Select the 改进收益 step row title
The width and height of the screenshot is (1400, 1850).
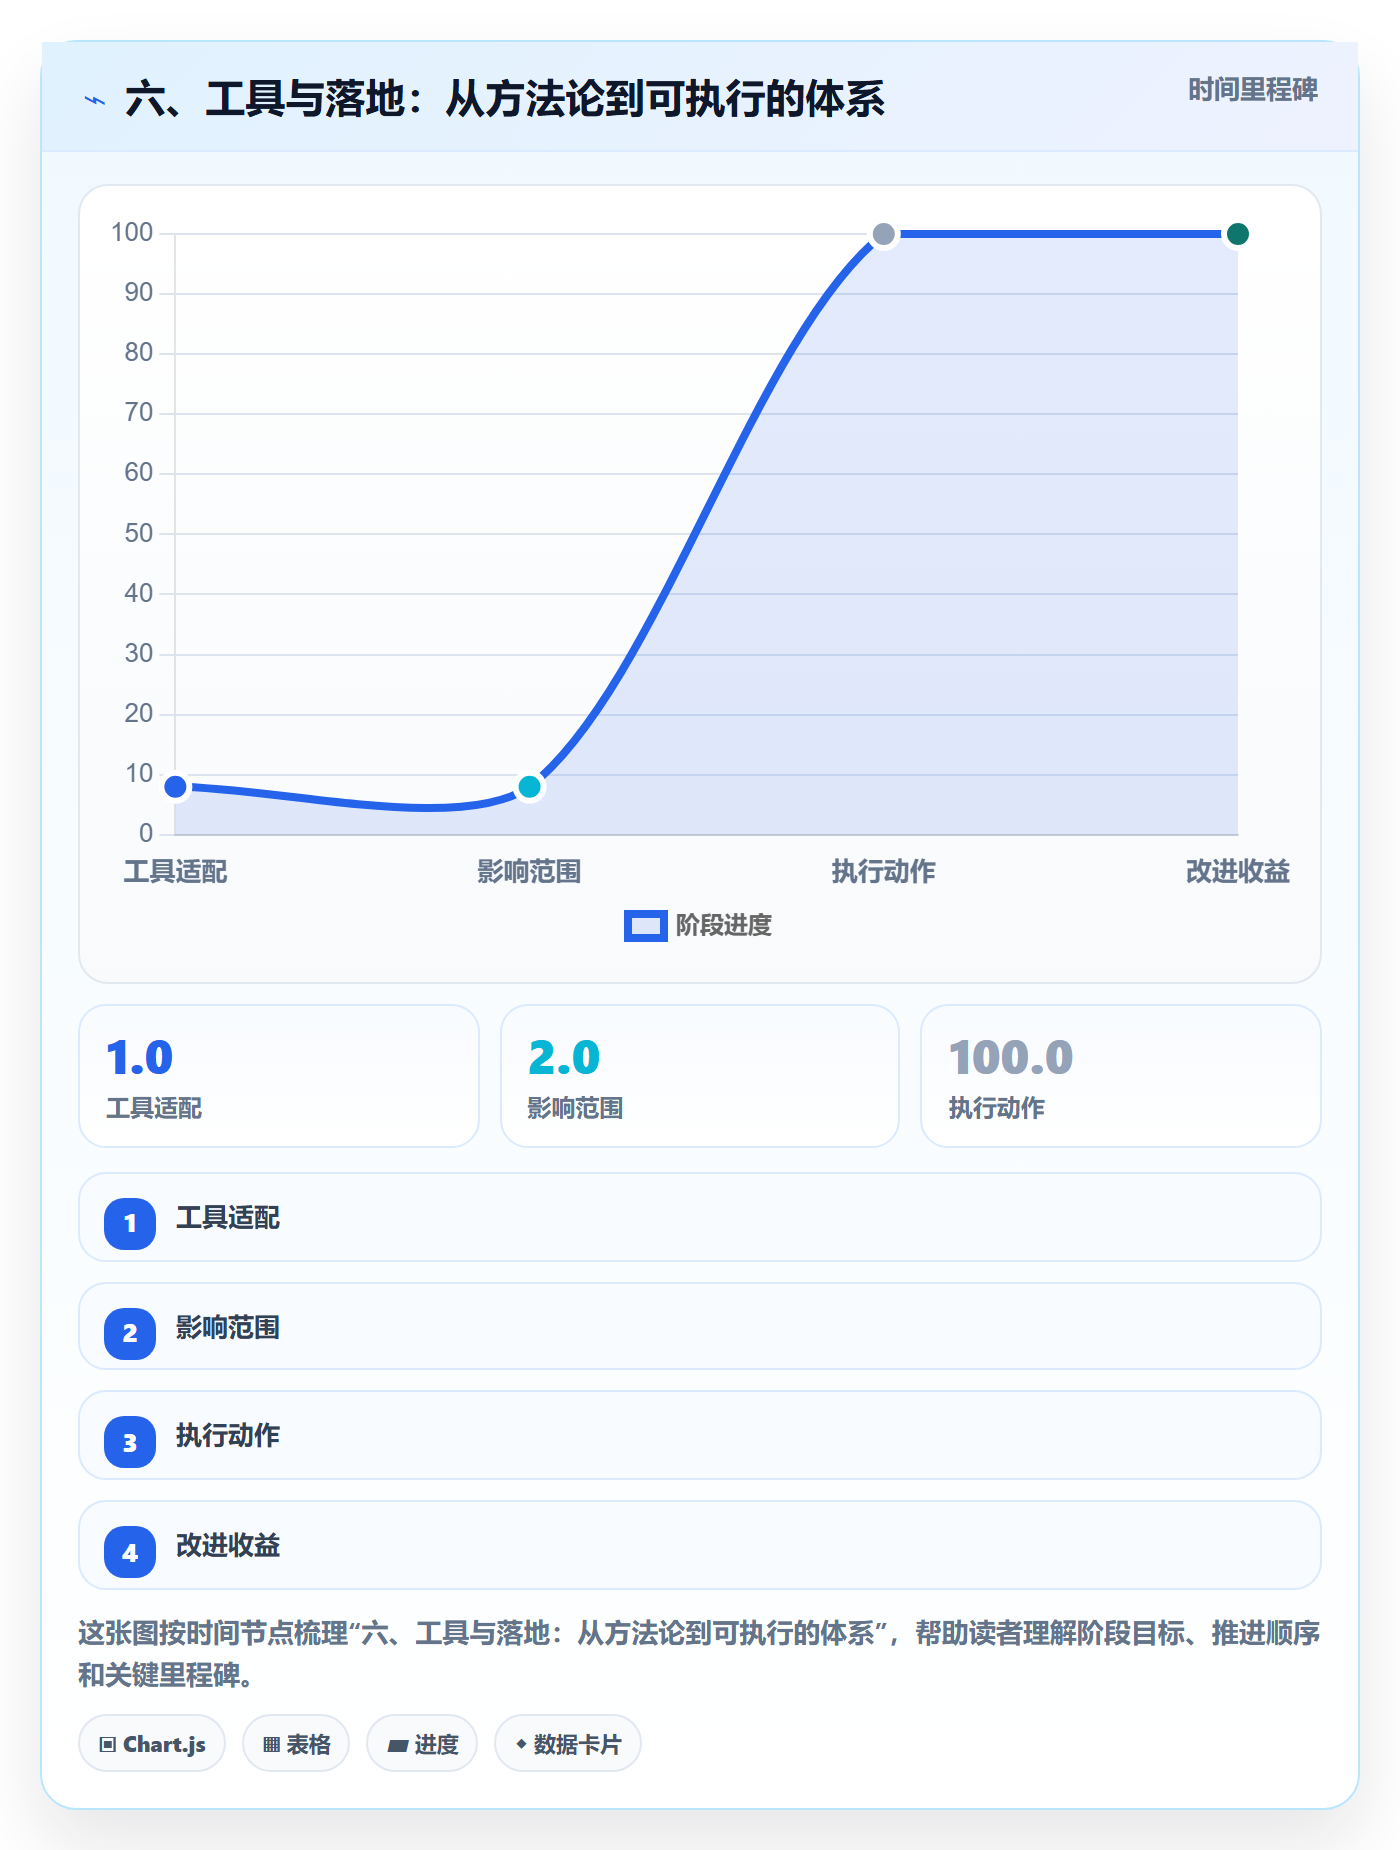click(x=228, y=1546)
